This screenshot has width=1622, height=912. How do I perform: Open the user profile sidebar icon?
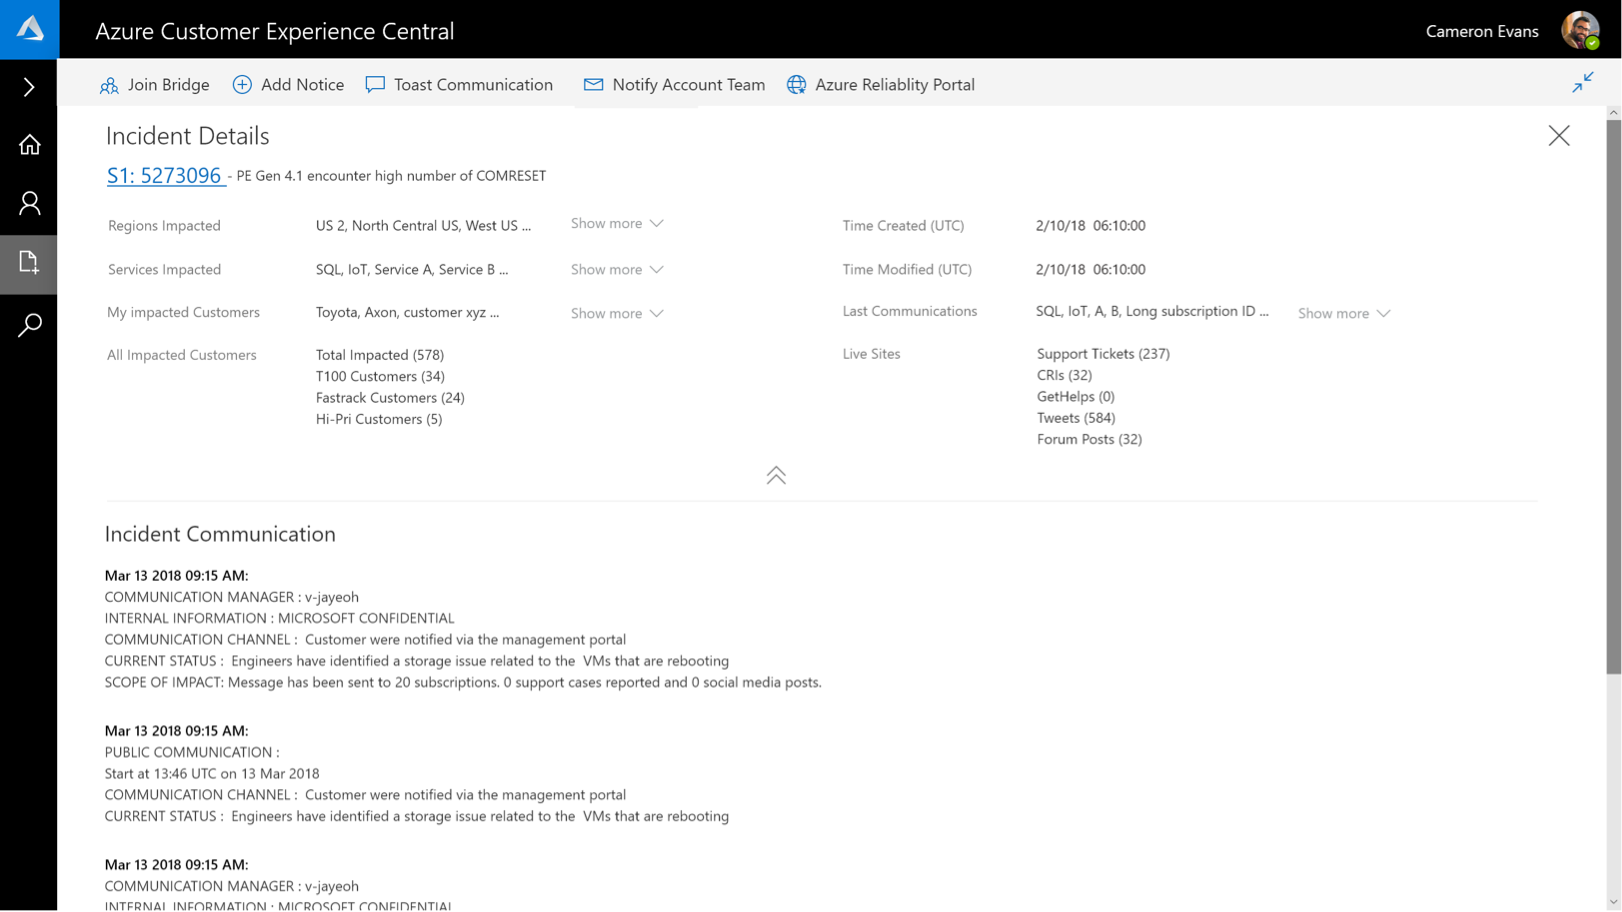(29, 204)
